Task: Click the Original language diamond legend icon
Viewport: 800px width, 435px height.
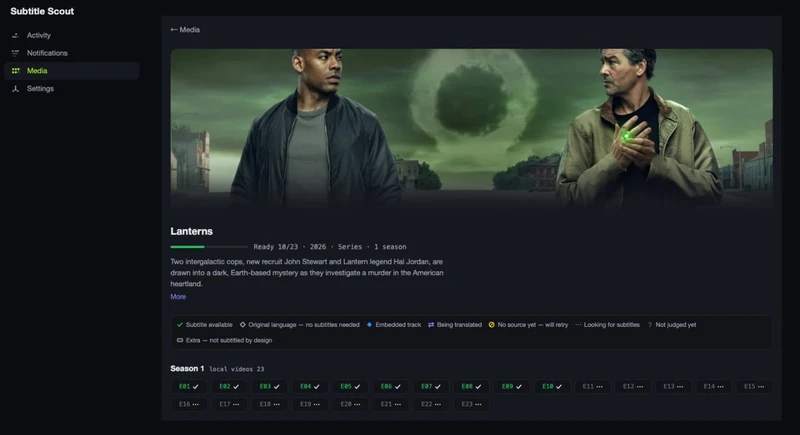Action: point(242,324)
